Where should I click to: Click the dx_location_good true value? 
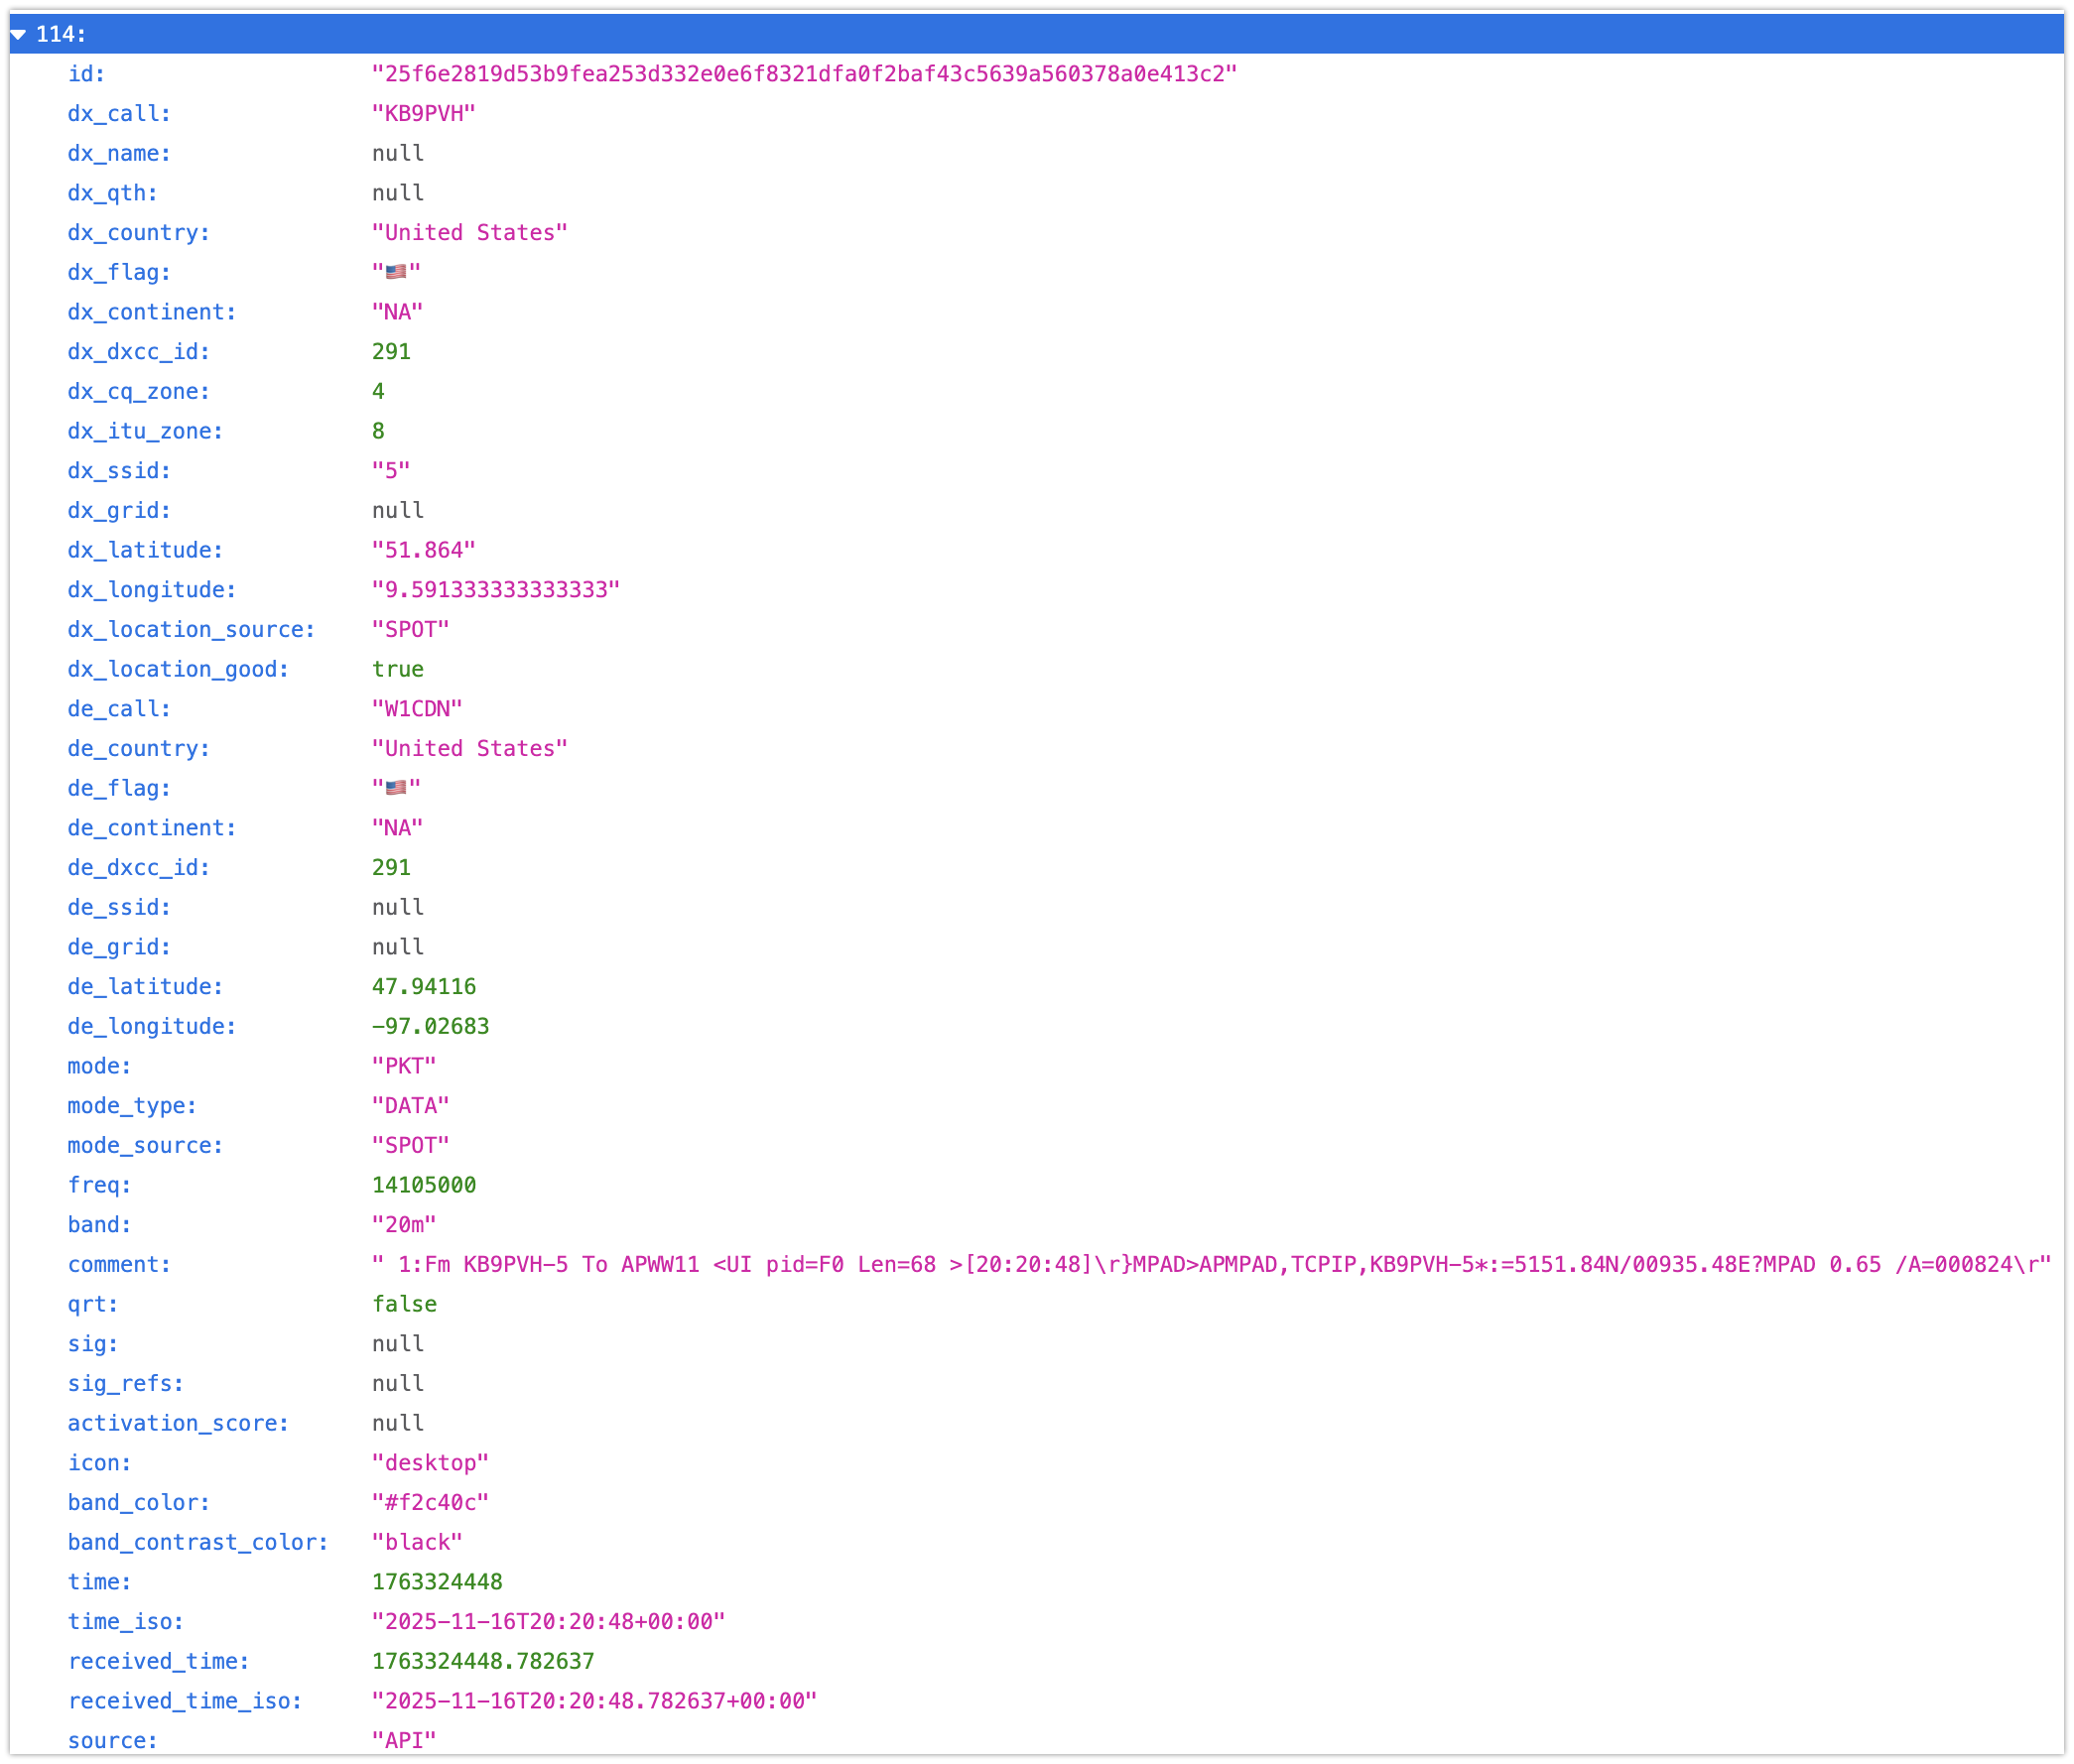click(x=397, y=669)
